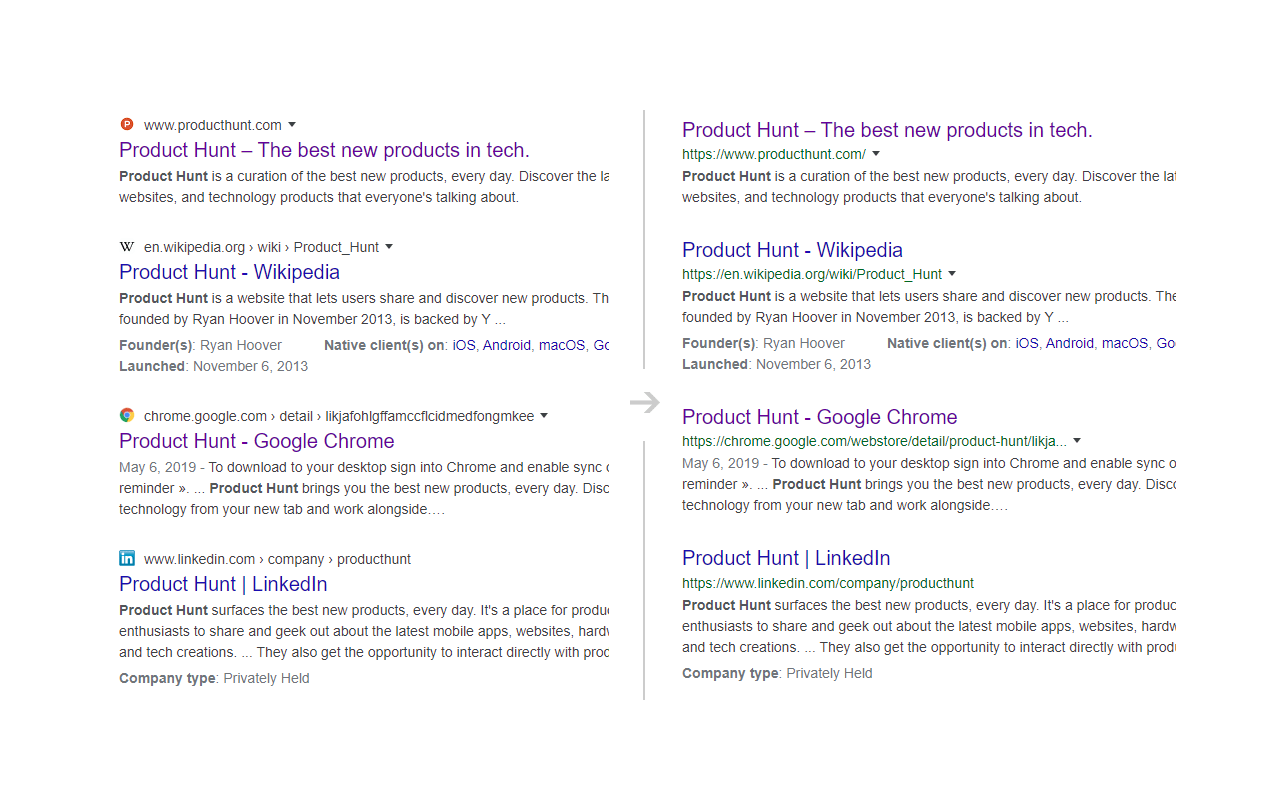Open 'Product Hunt - Google Chrome' title below chrome.google.com breadcrumb
Viewport: 1280px width, 800px height.
256,441
